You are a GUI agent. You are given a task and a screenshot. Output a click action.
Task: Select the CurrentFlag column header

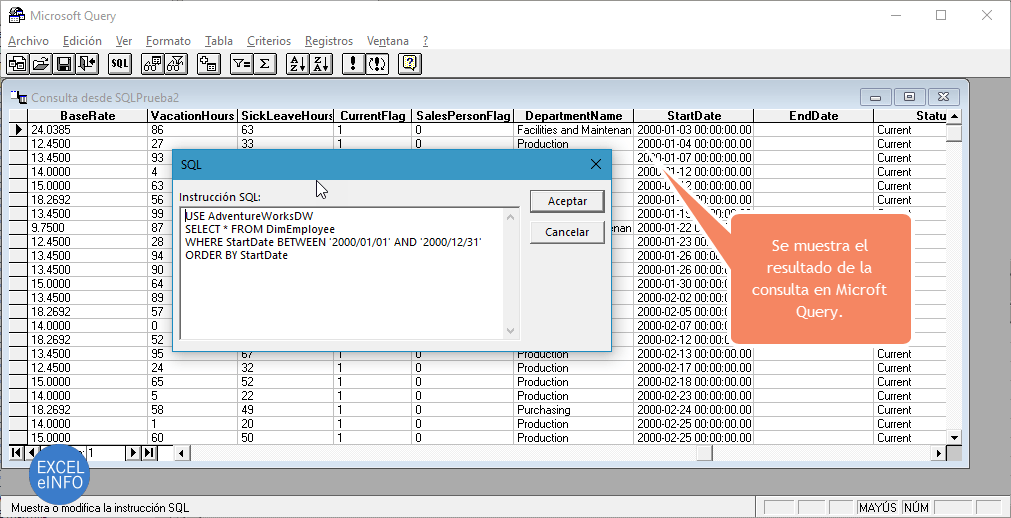pyautogui.click(x=373, y=116)
